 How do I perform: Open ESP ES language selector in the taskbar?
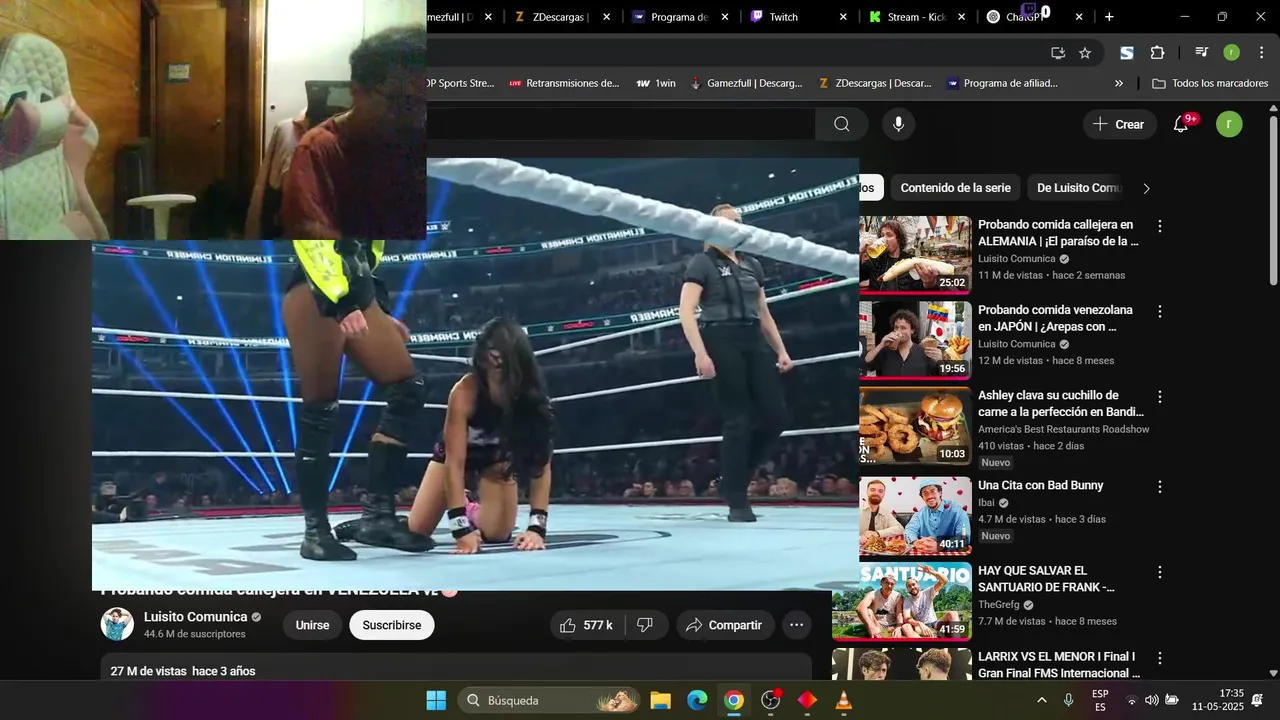[x=1100, y=700]
